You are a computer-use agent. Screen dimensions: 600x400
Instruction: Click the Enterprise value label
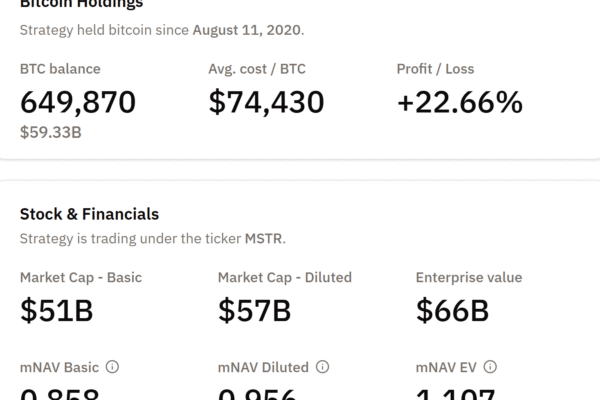pos(469,277)
